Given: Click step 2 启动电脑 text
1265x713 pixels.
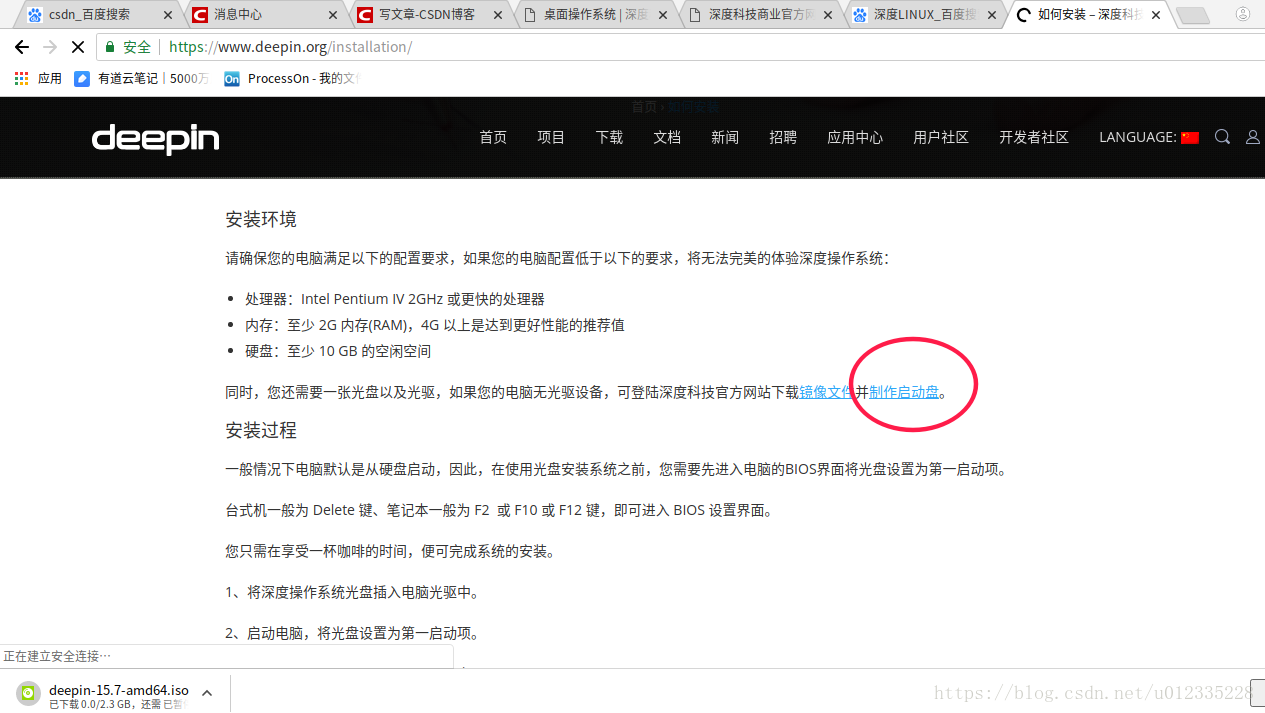Looking at the screenshot, I should (x=352, y=633).
